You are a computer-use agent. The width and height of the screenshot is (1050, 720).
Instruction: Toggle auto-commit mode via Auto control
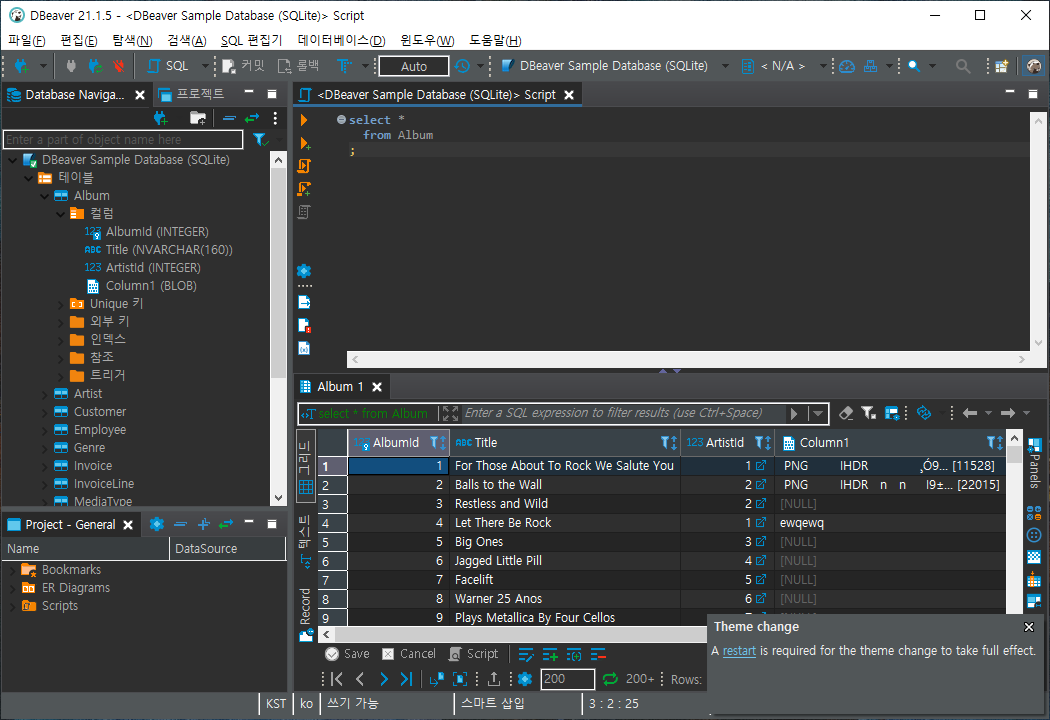[413, 66]
